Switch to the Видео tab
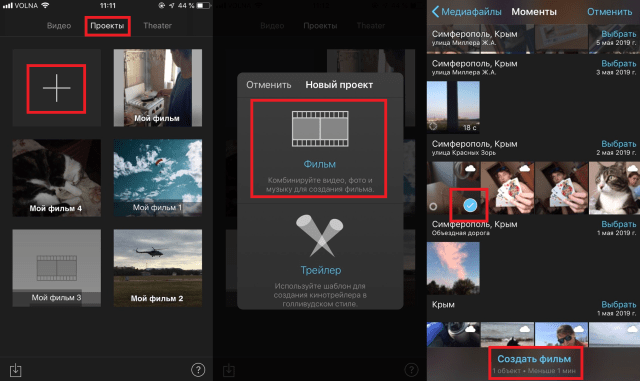Viewport: 640px width, 381px height. [59, 26]
